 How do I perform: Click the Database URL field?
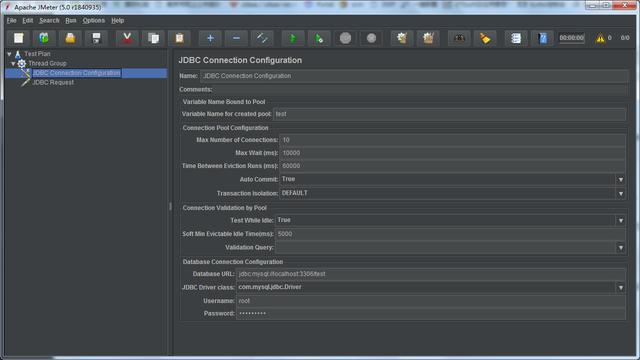(431, 274)
